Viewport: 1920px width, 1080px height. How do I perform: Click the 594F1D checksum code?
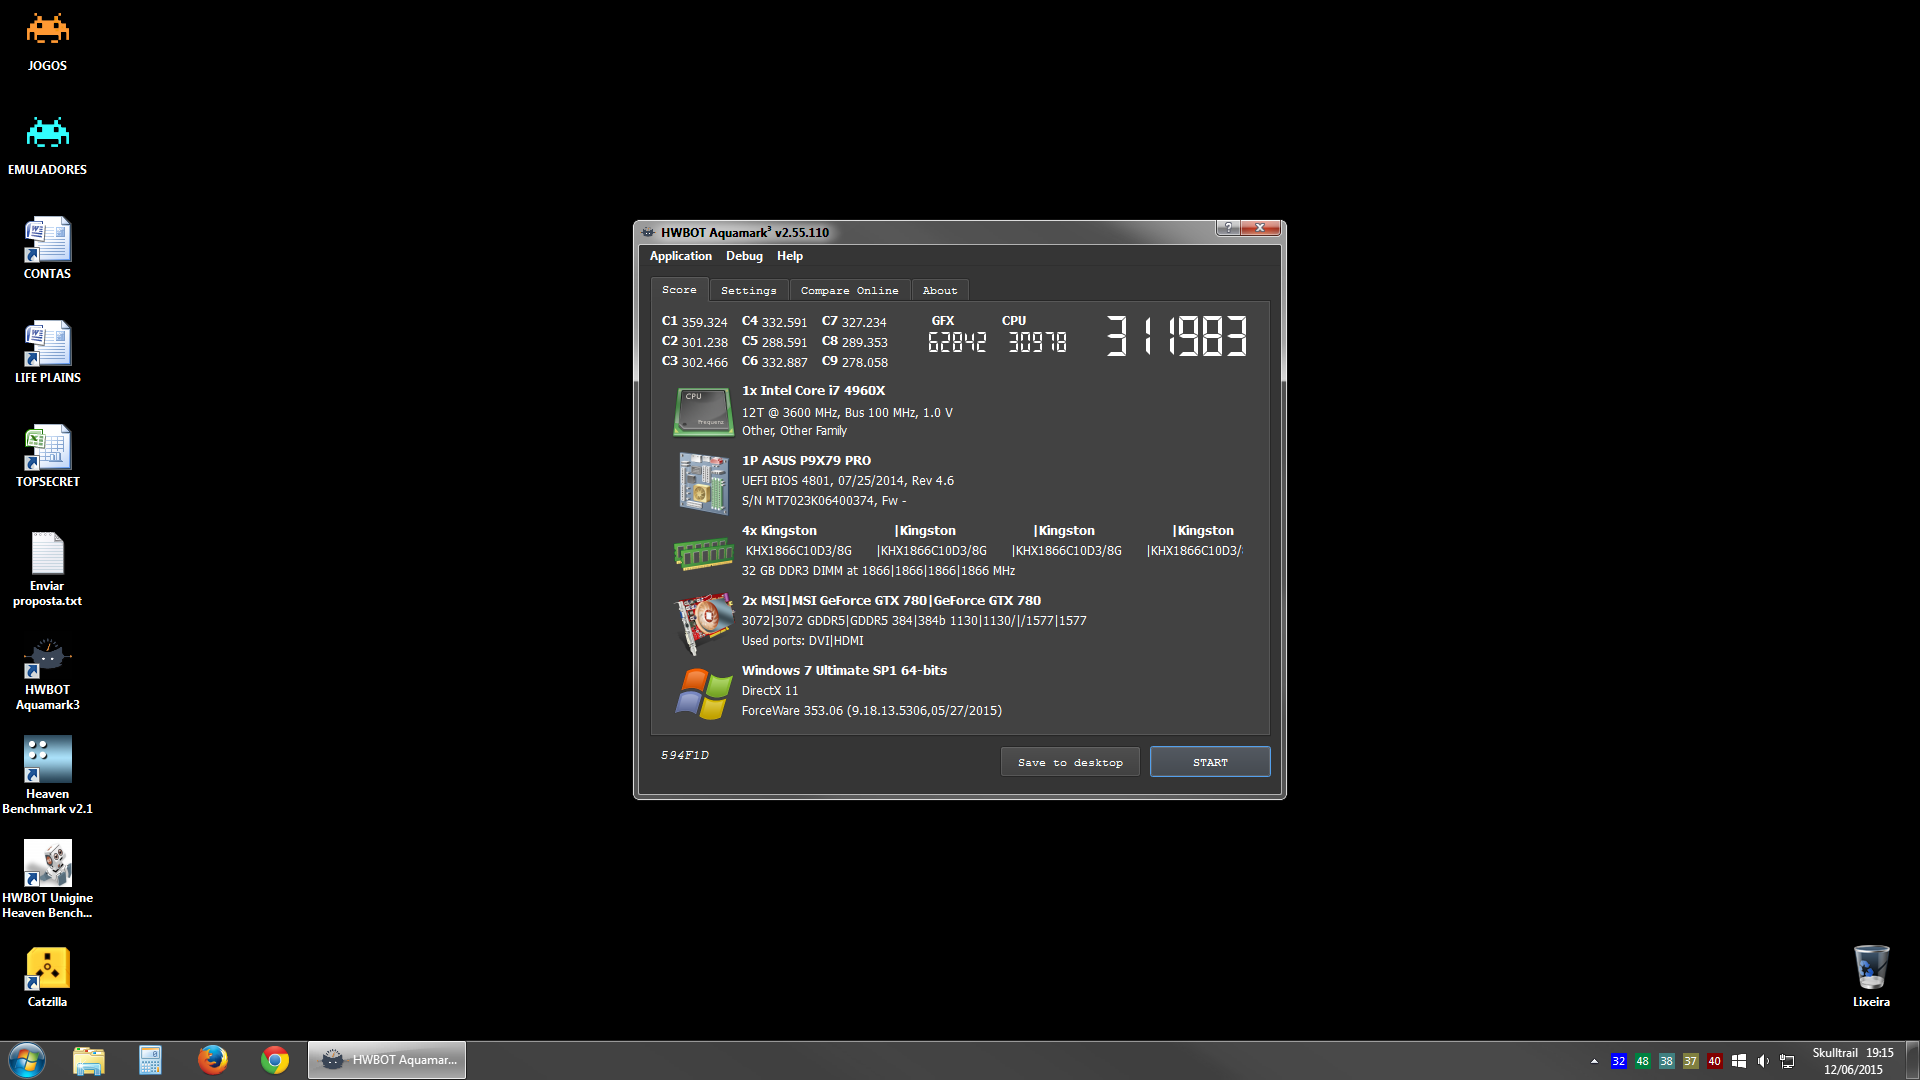(684, 755)
